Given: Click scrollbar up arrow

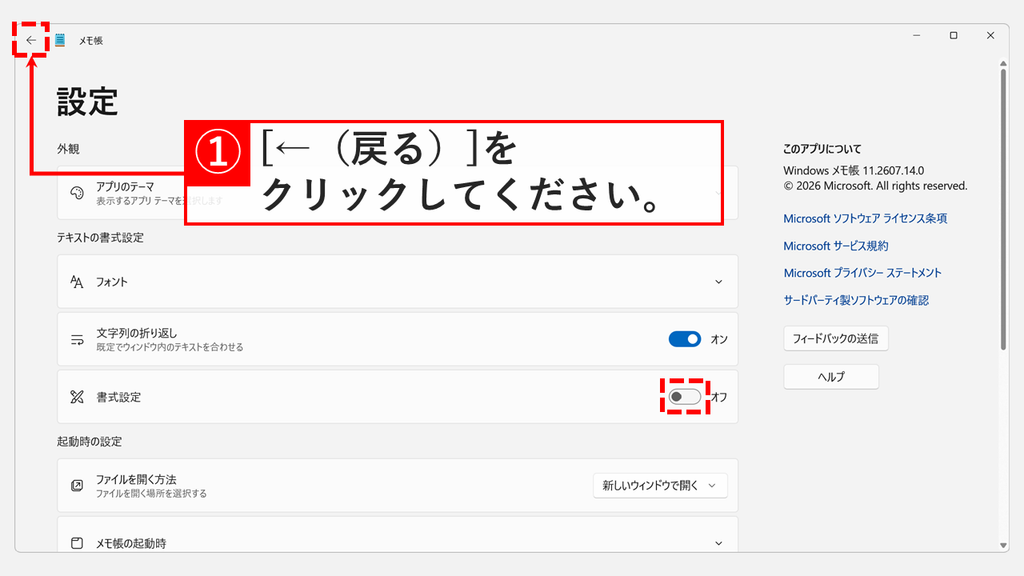Looking at the screenshot, I should coord(1003,63).
